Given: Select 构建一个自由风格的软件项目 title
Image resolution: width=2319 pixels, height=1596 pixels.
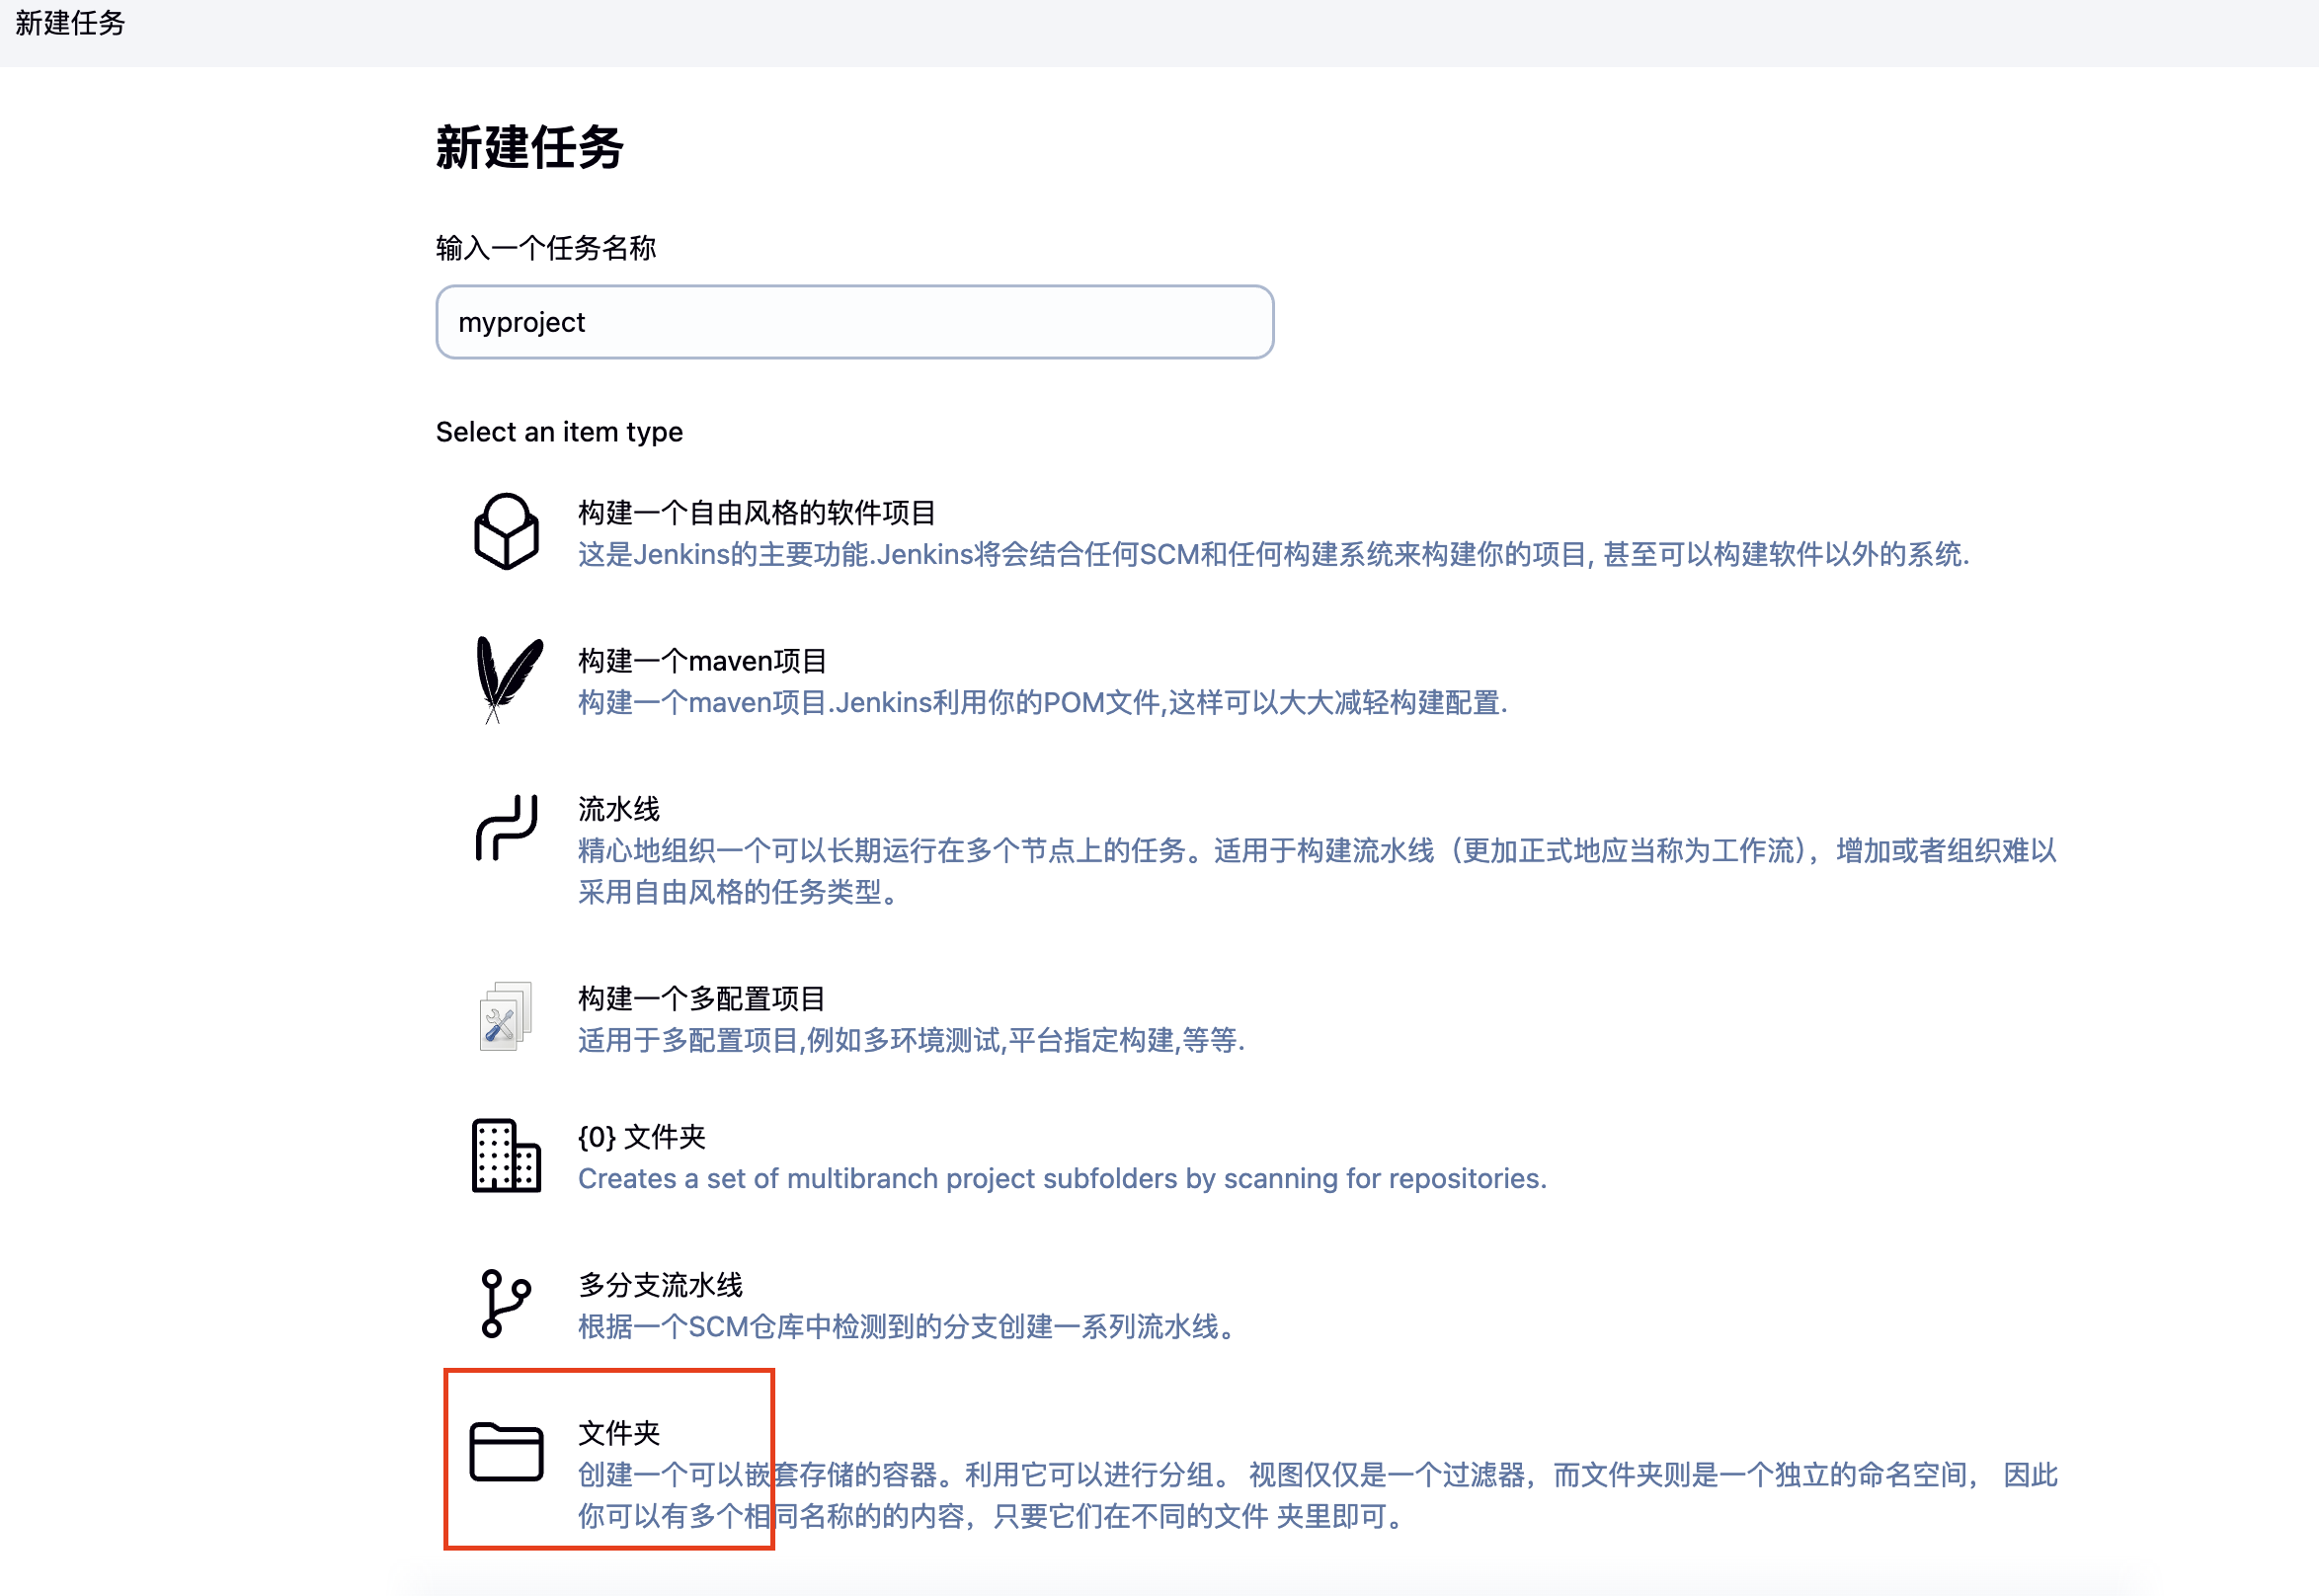Looking at the screenshot, I should 756,513.
